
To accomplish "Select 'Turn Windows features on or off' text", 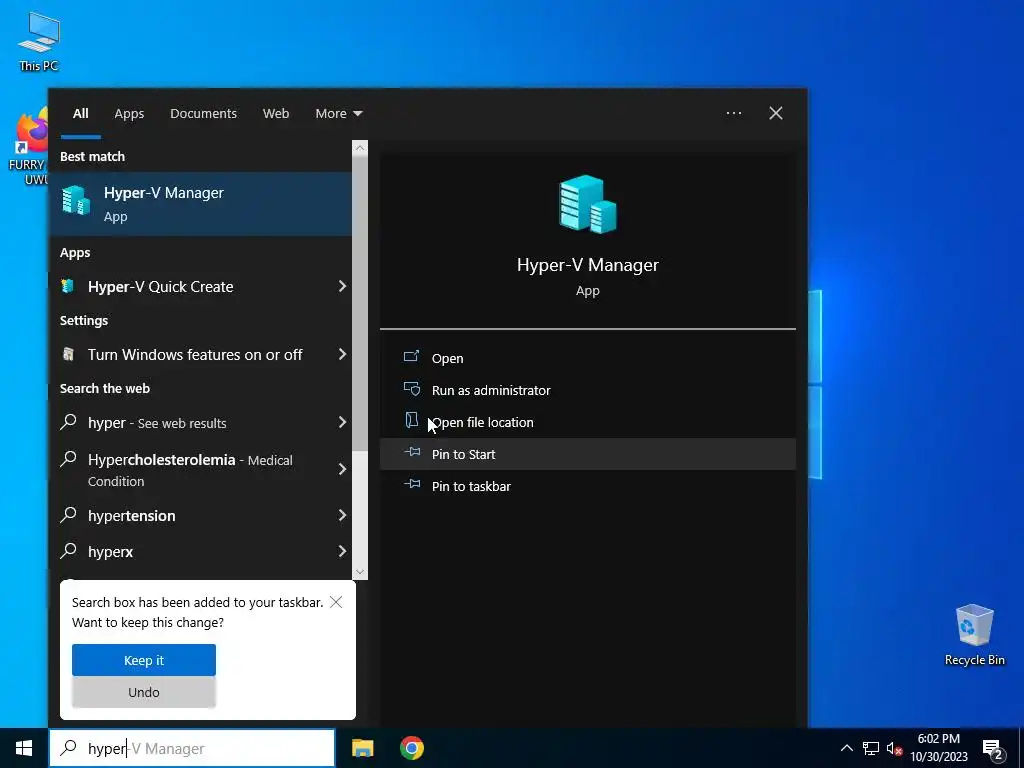I will pyautogui.click(x=195, y=354).
